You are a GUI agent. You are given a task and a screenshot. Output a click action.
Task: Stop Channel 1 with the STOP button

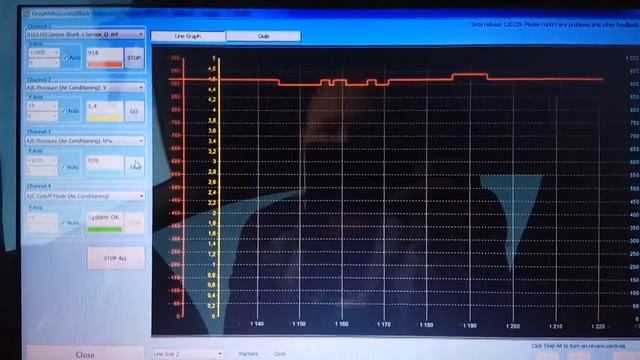tap(134, 58)
